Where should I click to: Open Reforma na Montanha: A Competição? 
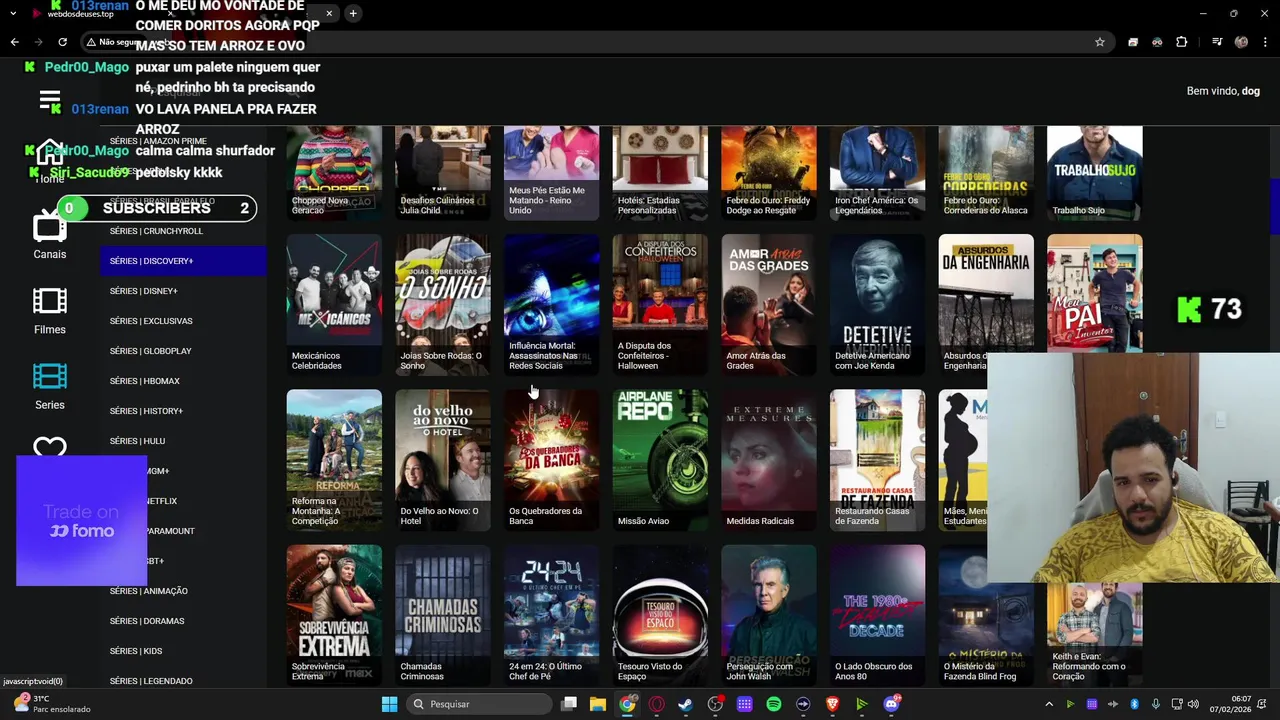(x=334, y=460)
